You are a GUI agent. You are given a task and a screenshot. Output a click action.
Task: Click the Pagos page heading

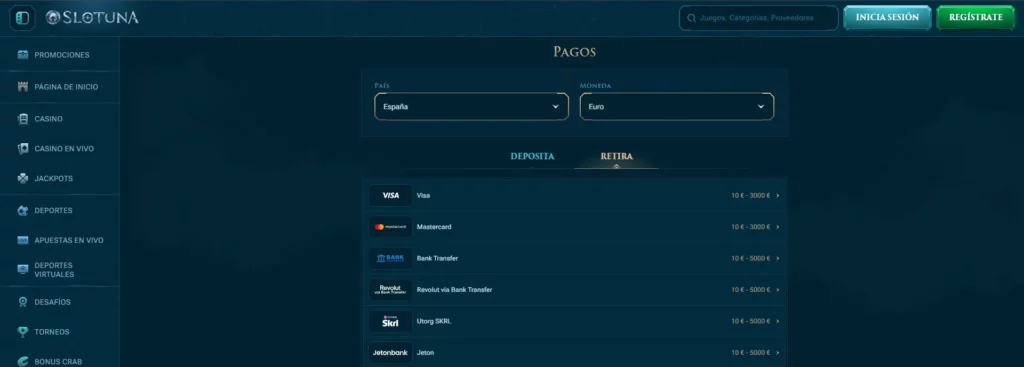point(575,52)
